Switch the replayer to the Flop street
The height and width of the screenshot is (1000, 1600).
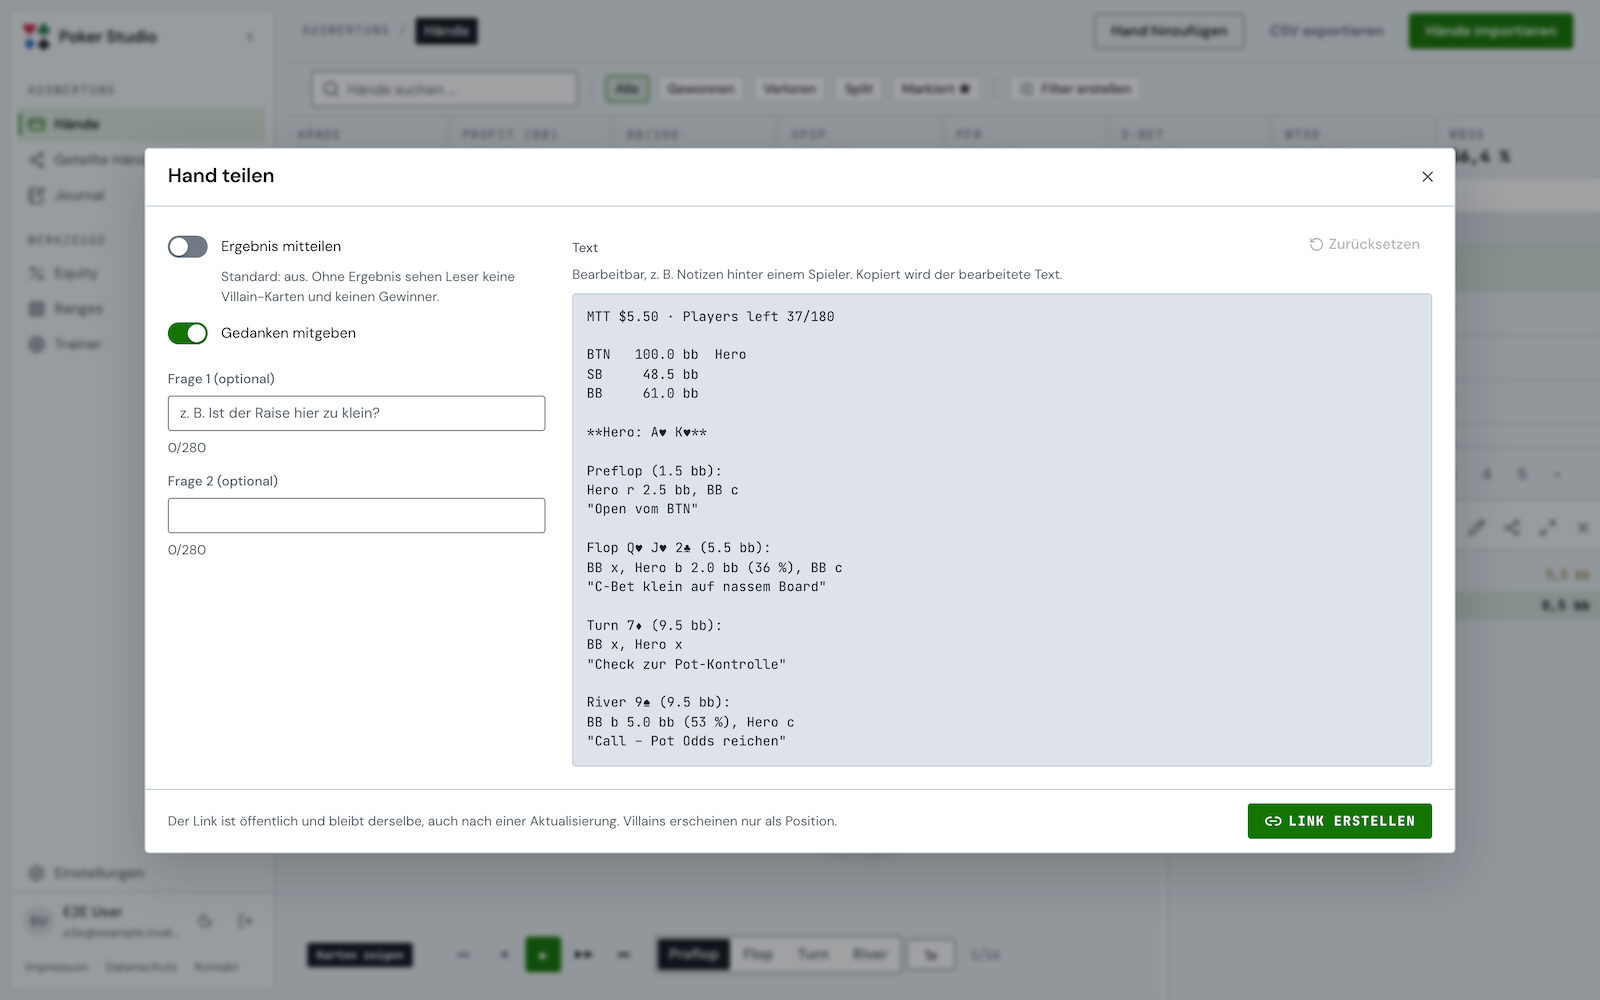click(x=758, y=954)
